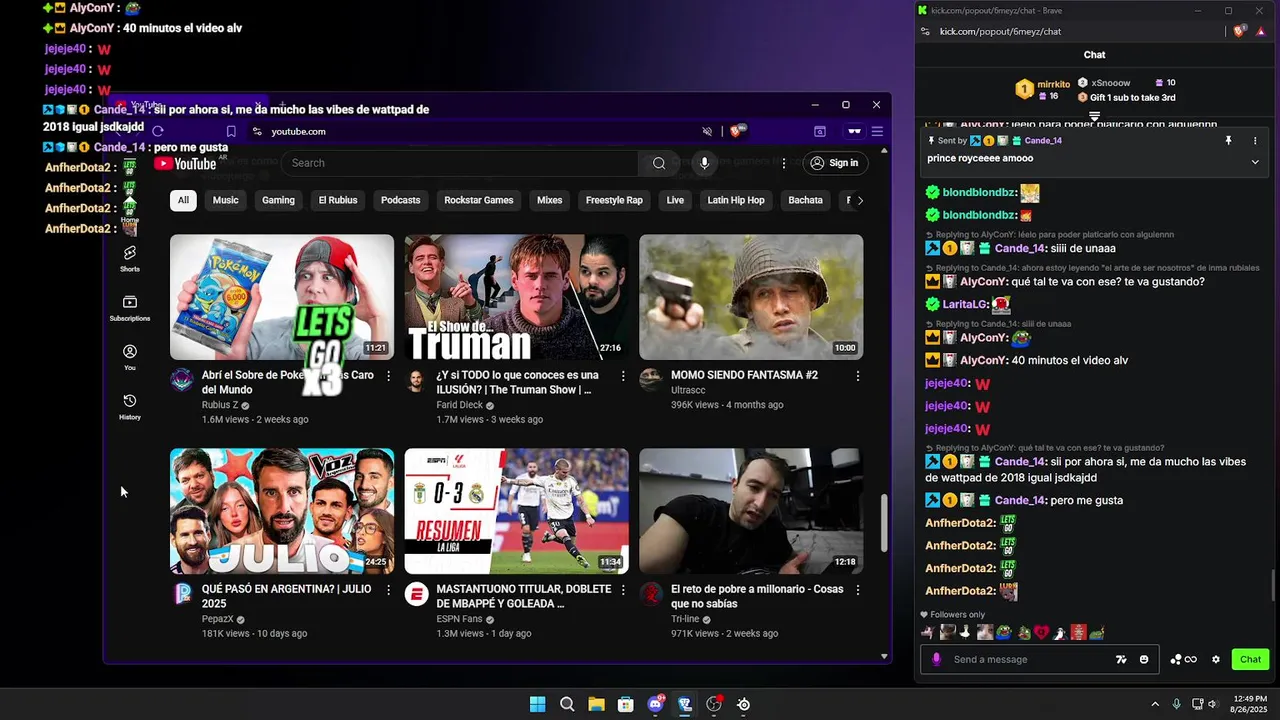Click mirrkito on gift leaderboard

[1054, 84]
